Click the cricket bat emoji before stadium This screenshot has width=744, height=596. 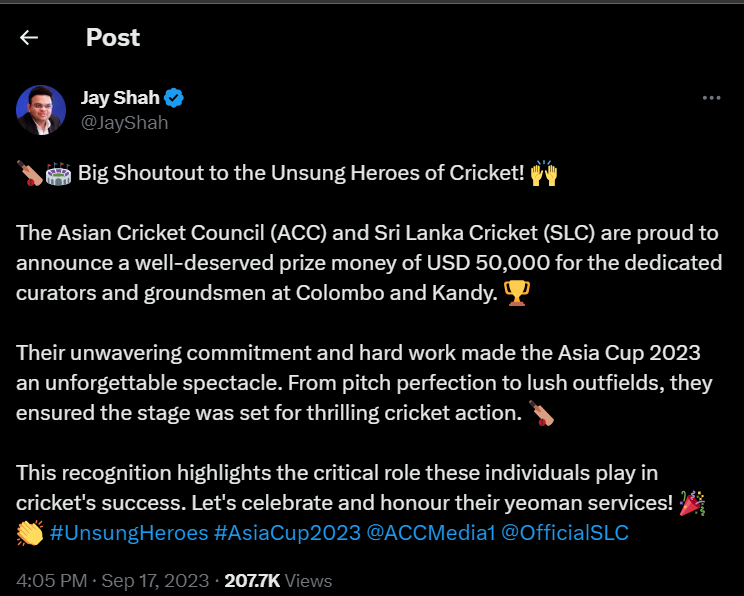pyautogui.click(x=30, y=173)
